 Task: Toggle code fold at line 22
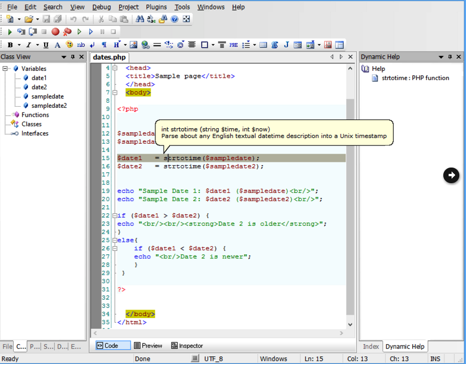coord(114,216)
